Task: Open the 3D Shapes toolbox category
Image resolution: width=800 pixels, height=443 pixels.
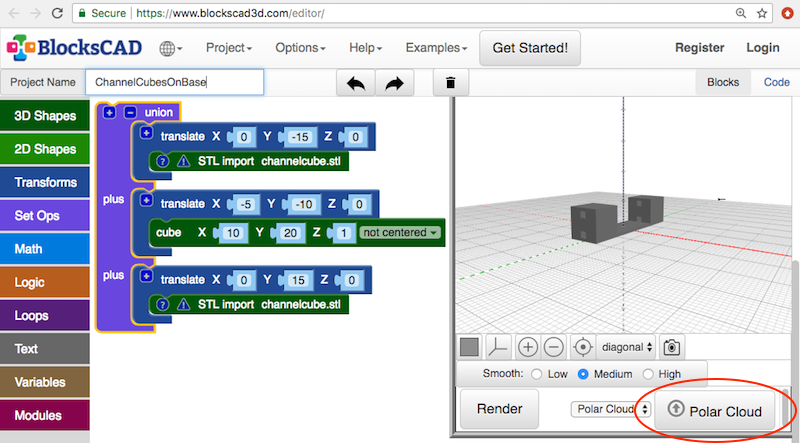Action: (45, 116)
